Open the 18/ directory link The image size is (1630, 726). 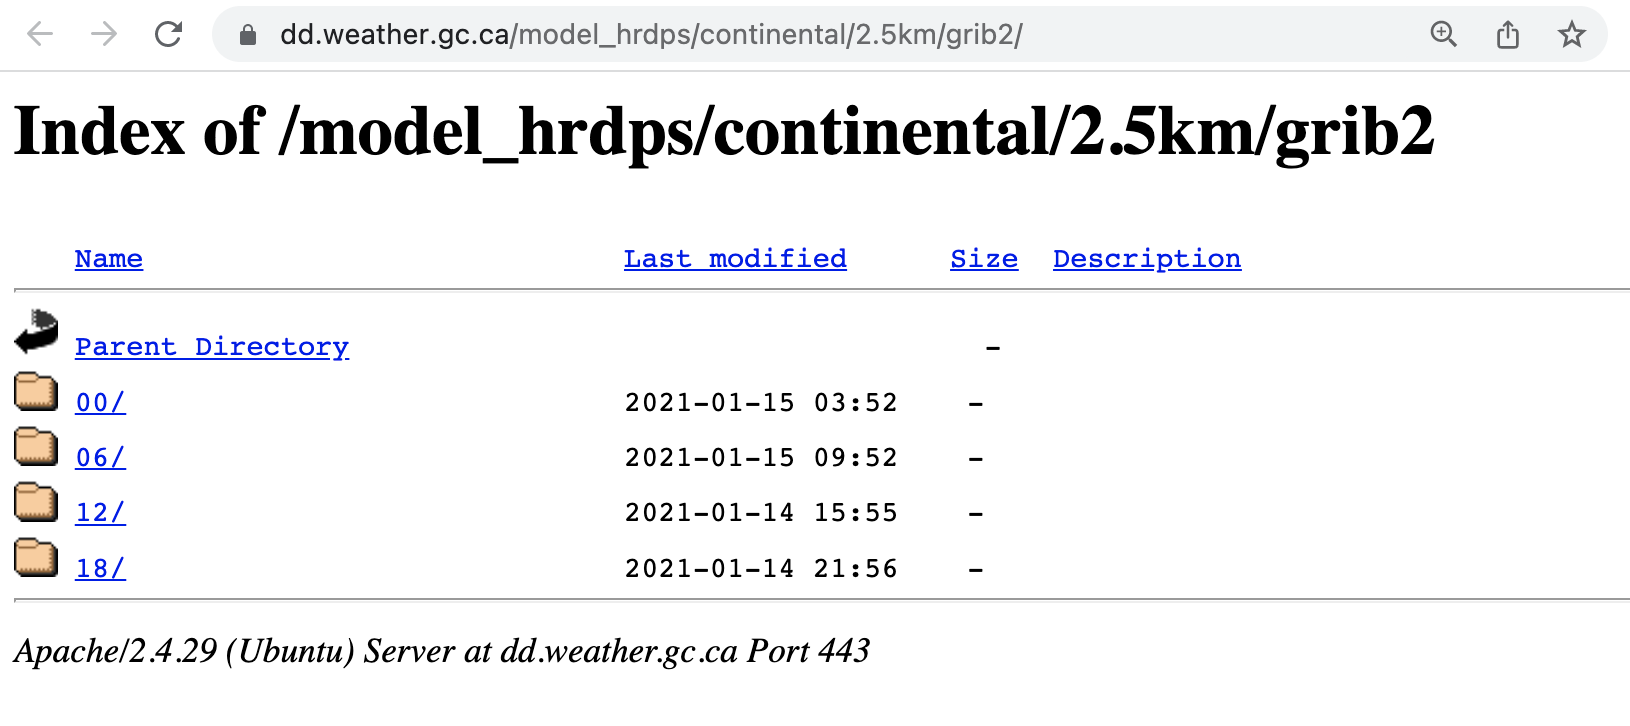click(101, 569)
